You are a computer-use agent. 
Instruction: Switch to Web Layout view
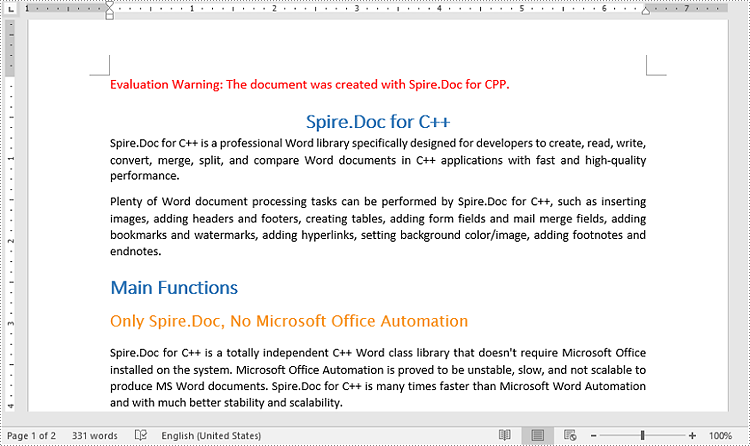pos(570,435)
